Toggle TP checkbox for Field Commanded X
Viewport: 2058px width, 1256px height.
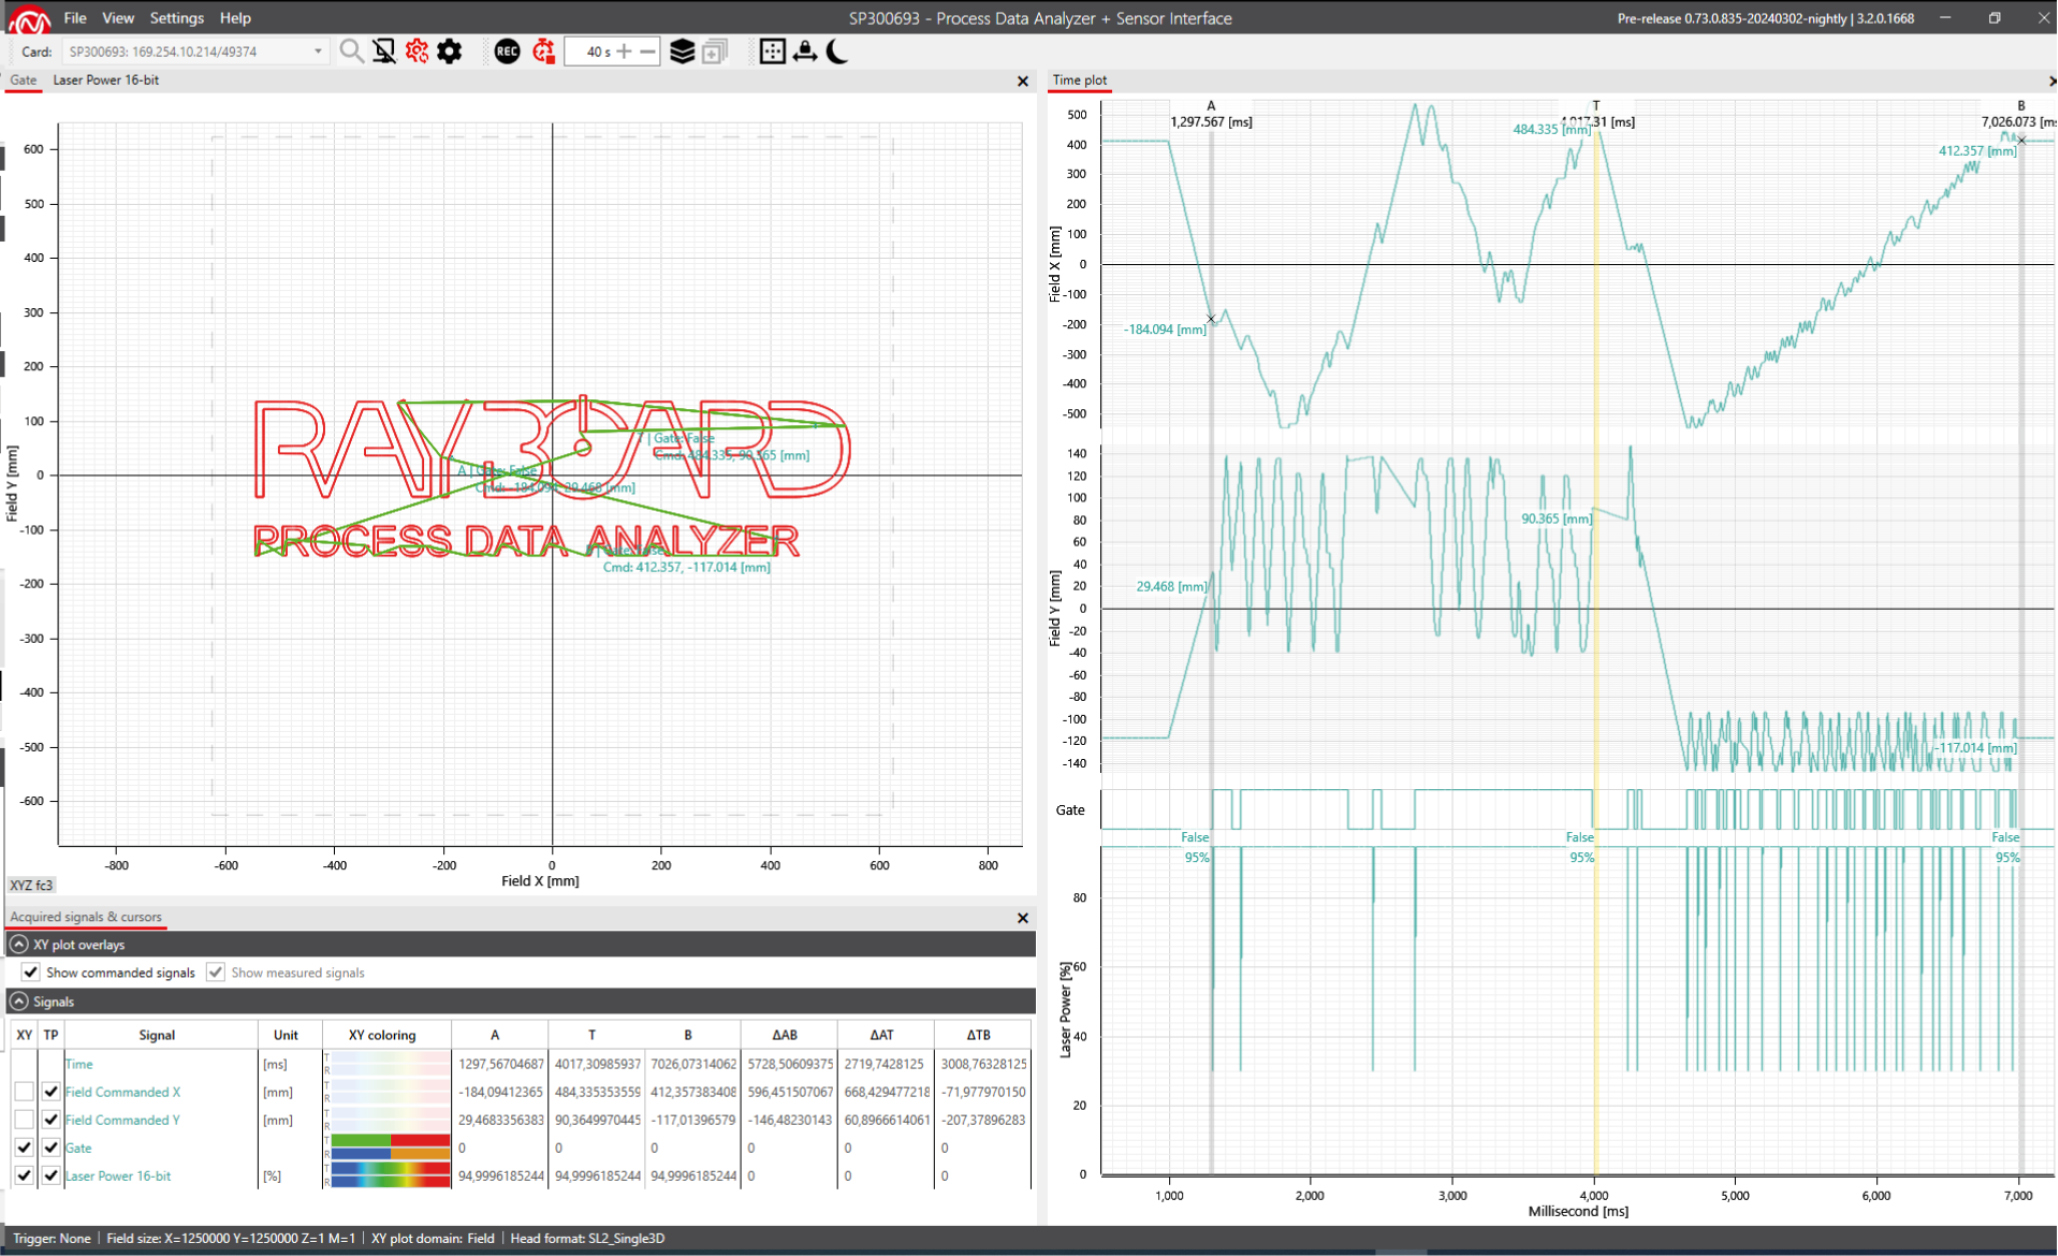click(x=51, y=1091)
